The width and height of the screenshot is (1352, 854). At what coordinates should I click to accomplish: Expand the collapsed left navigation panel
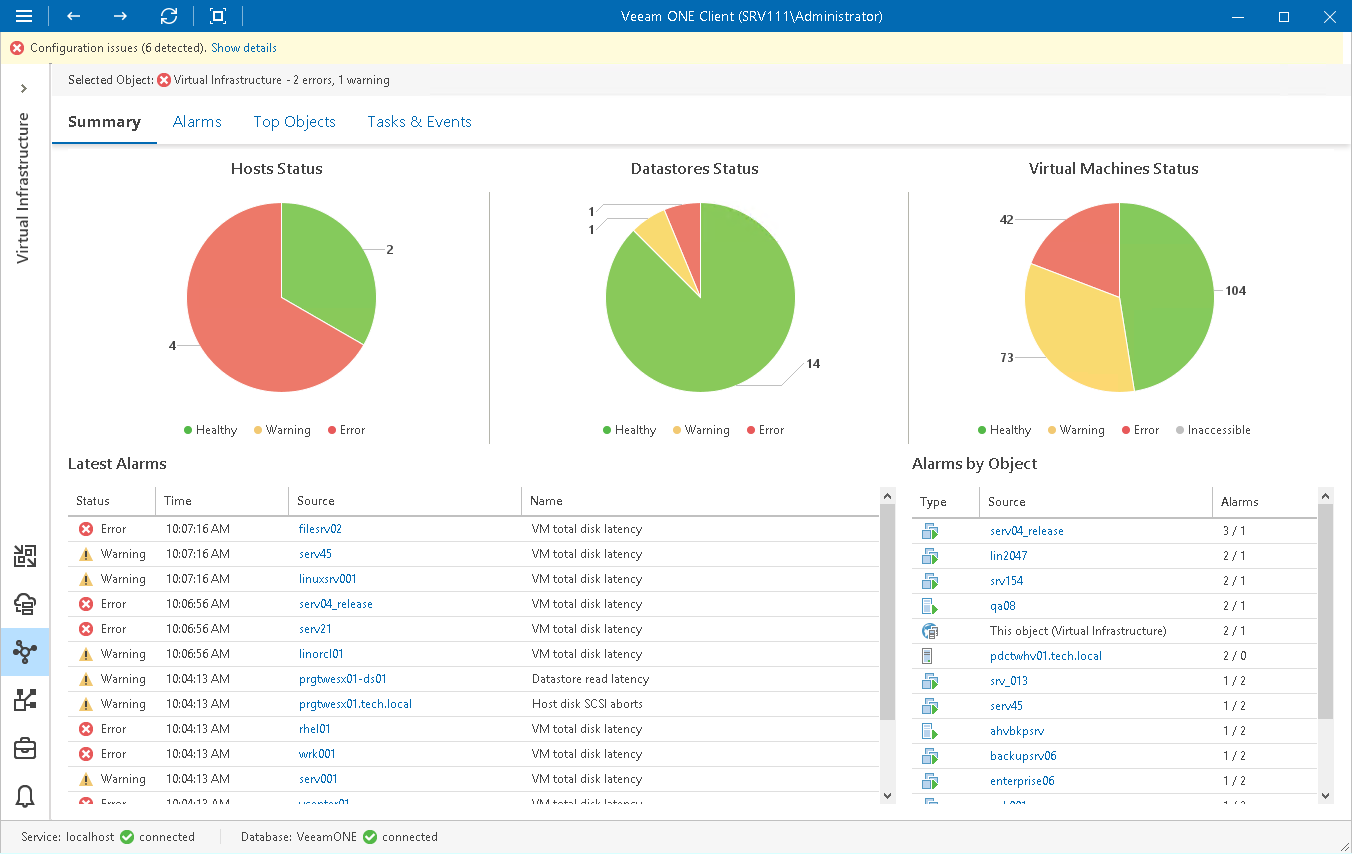pos(24,87)
